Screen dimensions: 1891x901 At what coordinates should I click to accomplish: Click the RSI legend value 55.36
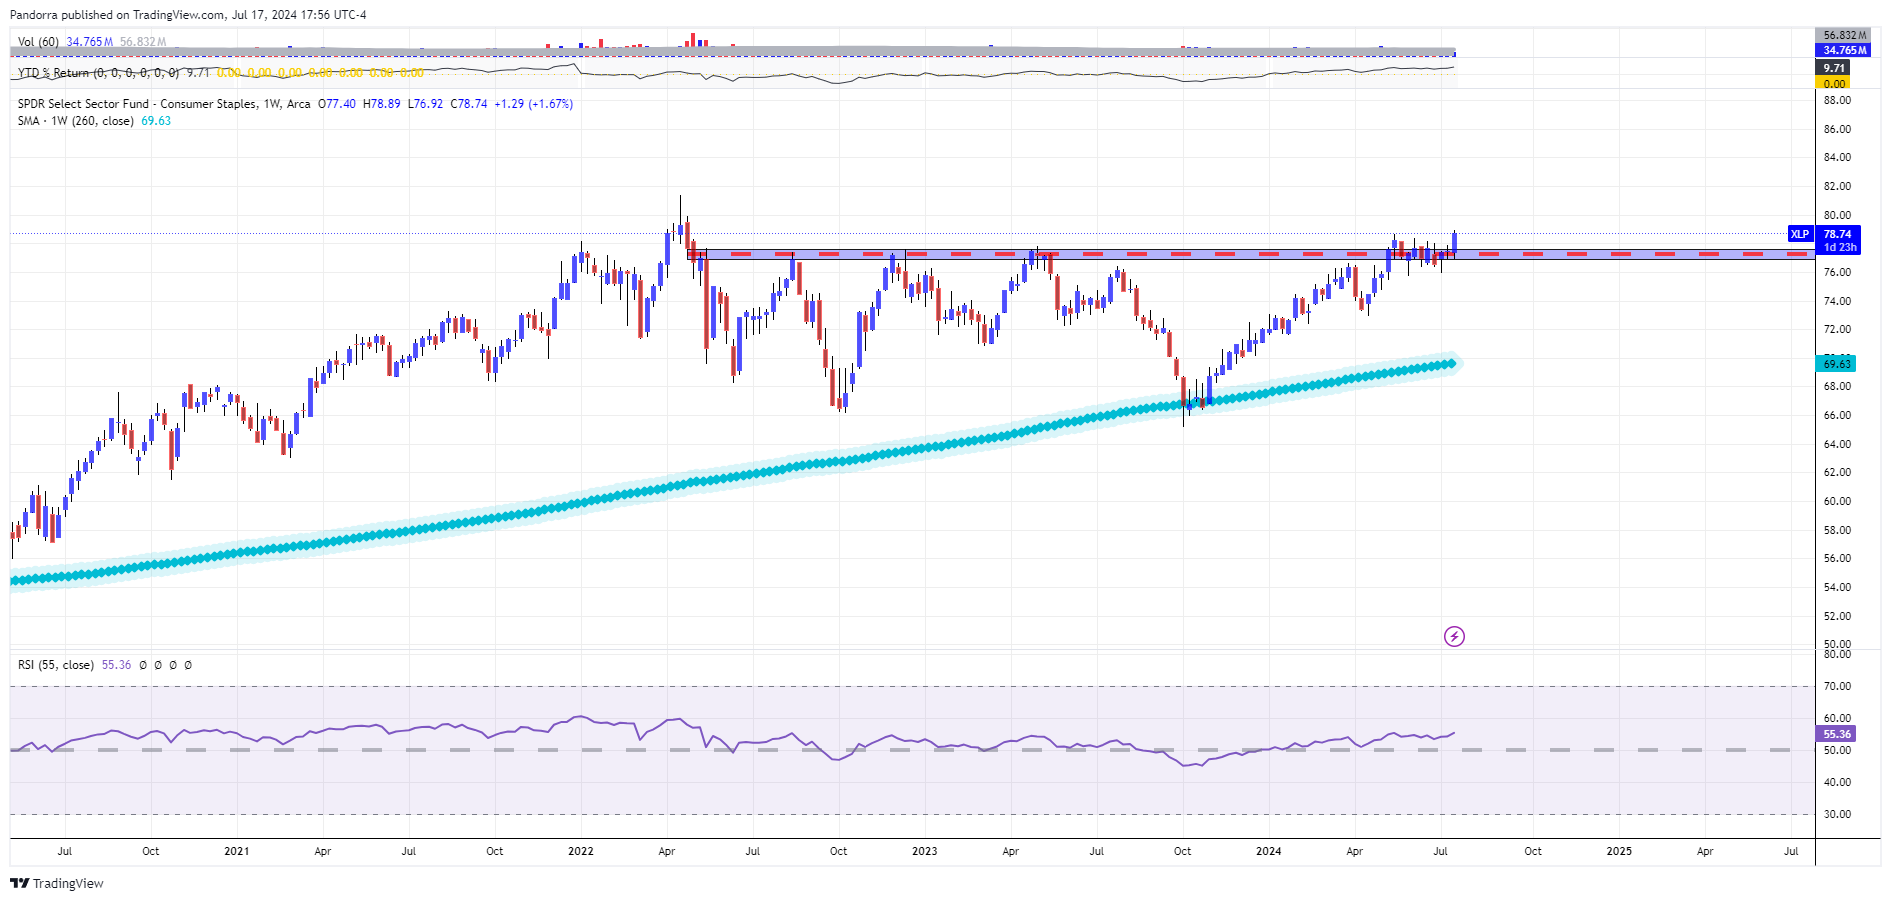point(116,665)
